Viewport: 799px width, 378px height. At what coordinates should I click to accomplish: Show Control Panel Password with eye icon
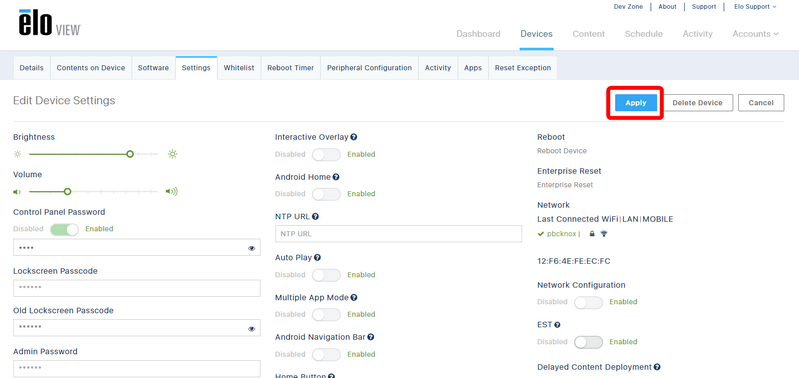coord(251,249)
